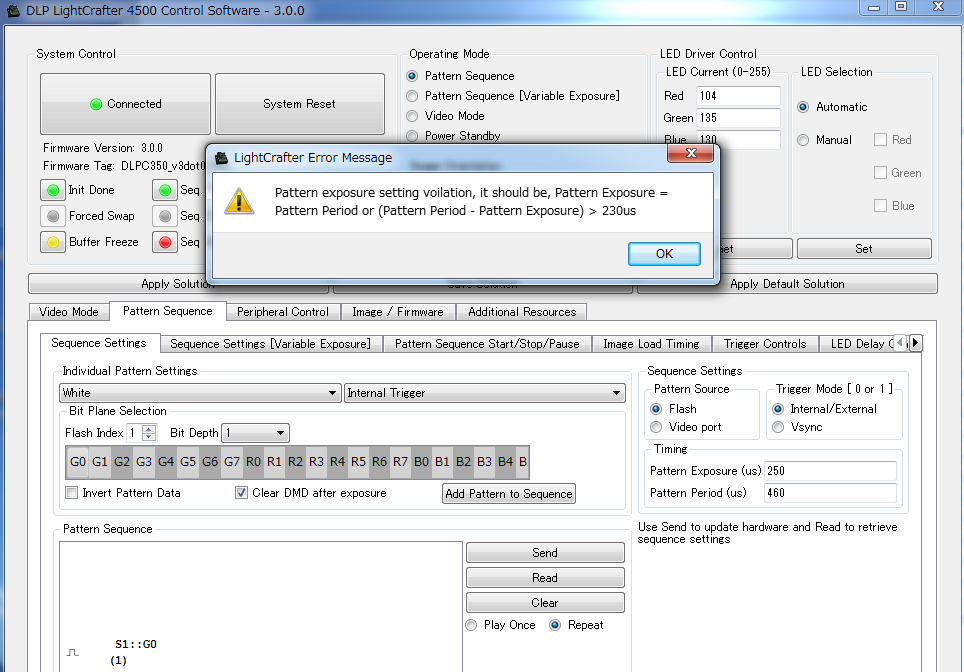
Task: Choose Automatic LED selection
Action: tap(803, 107)
